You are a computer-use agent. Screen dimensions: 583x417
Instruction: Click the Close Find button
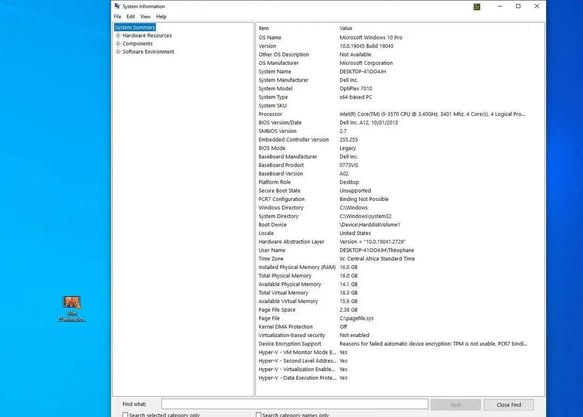click(x=509, y=405)
